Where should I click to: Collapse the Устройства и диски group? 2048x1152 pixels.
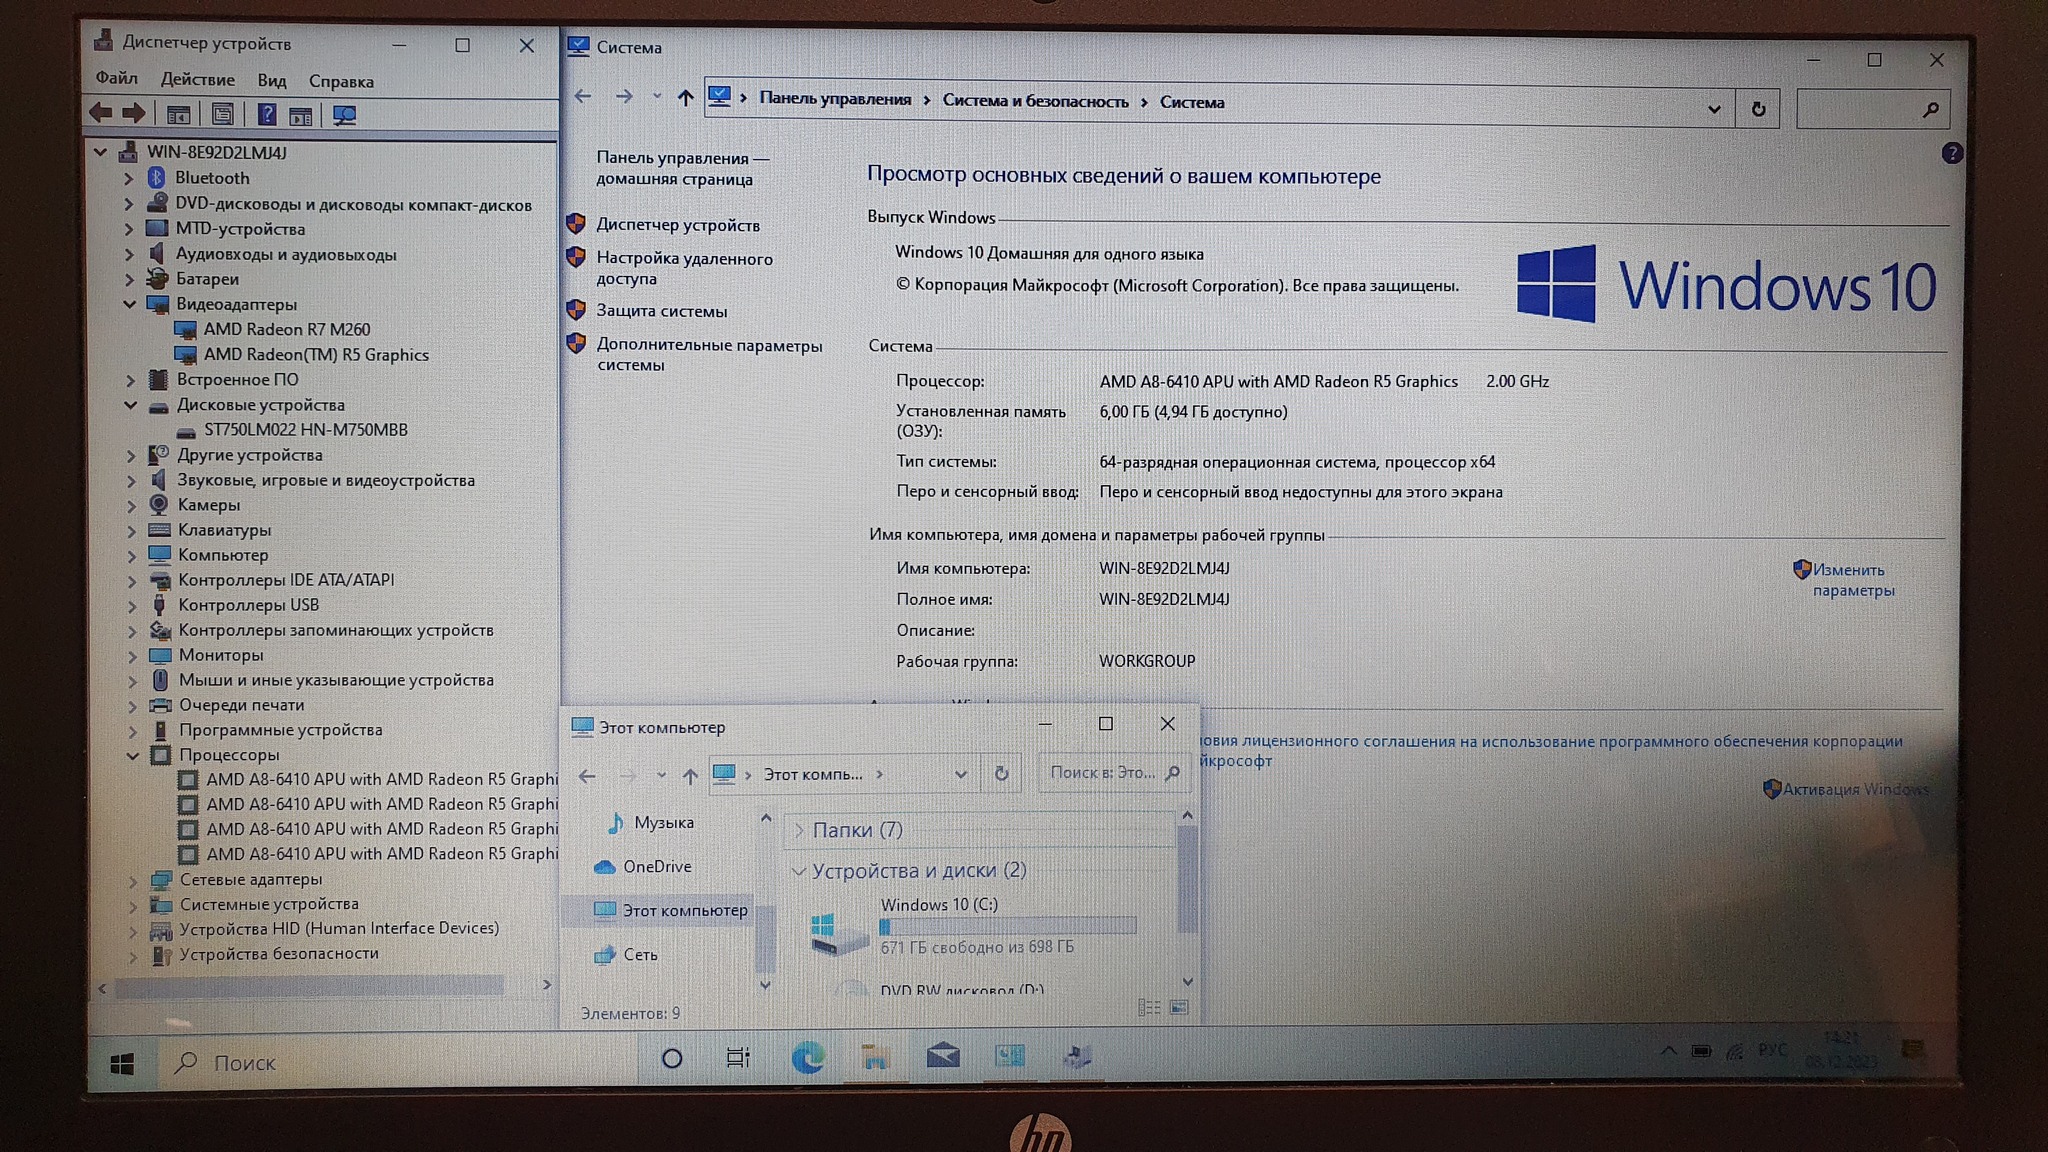coord(798,871)
